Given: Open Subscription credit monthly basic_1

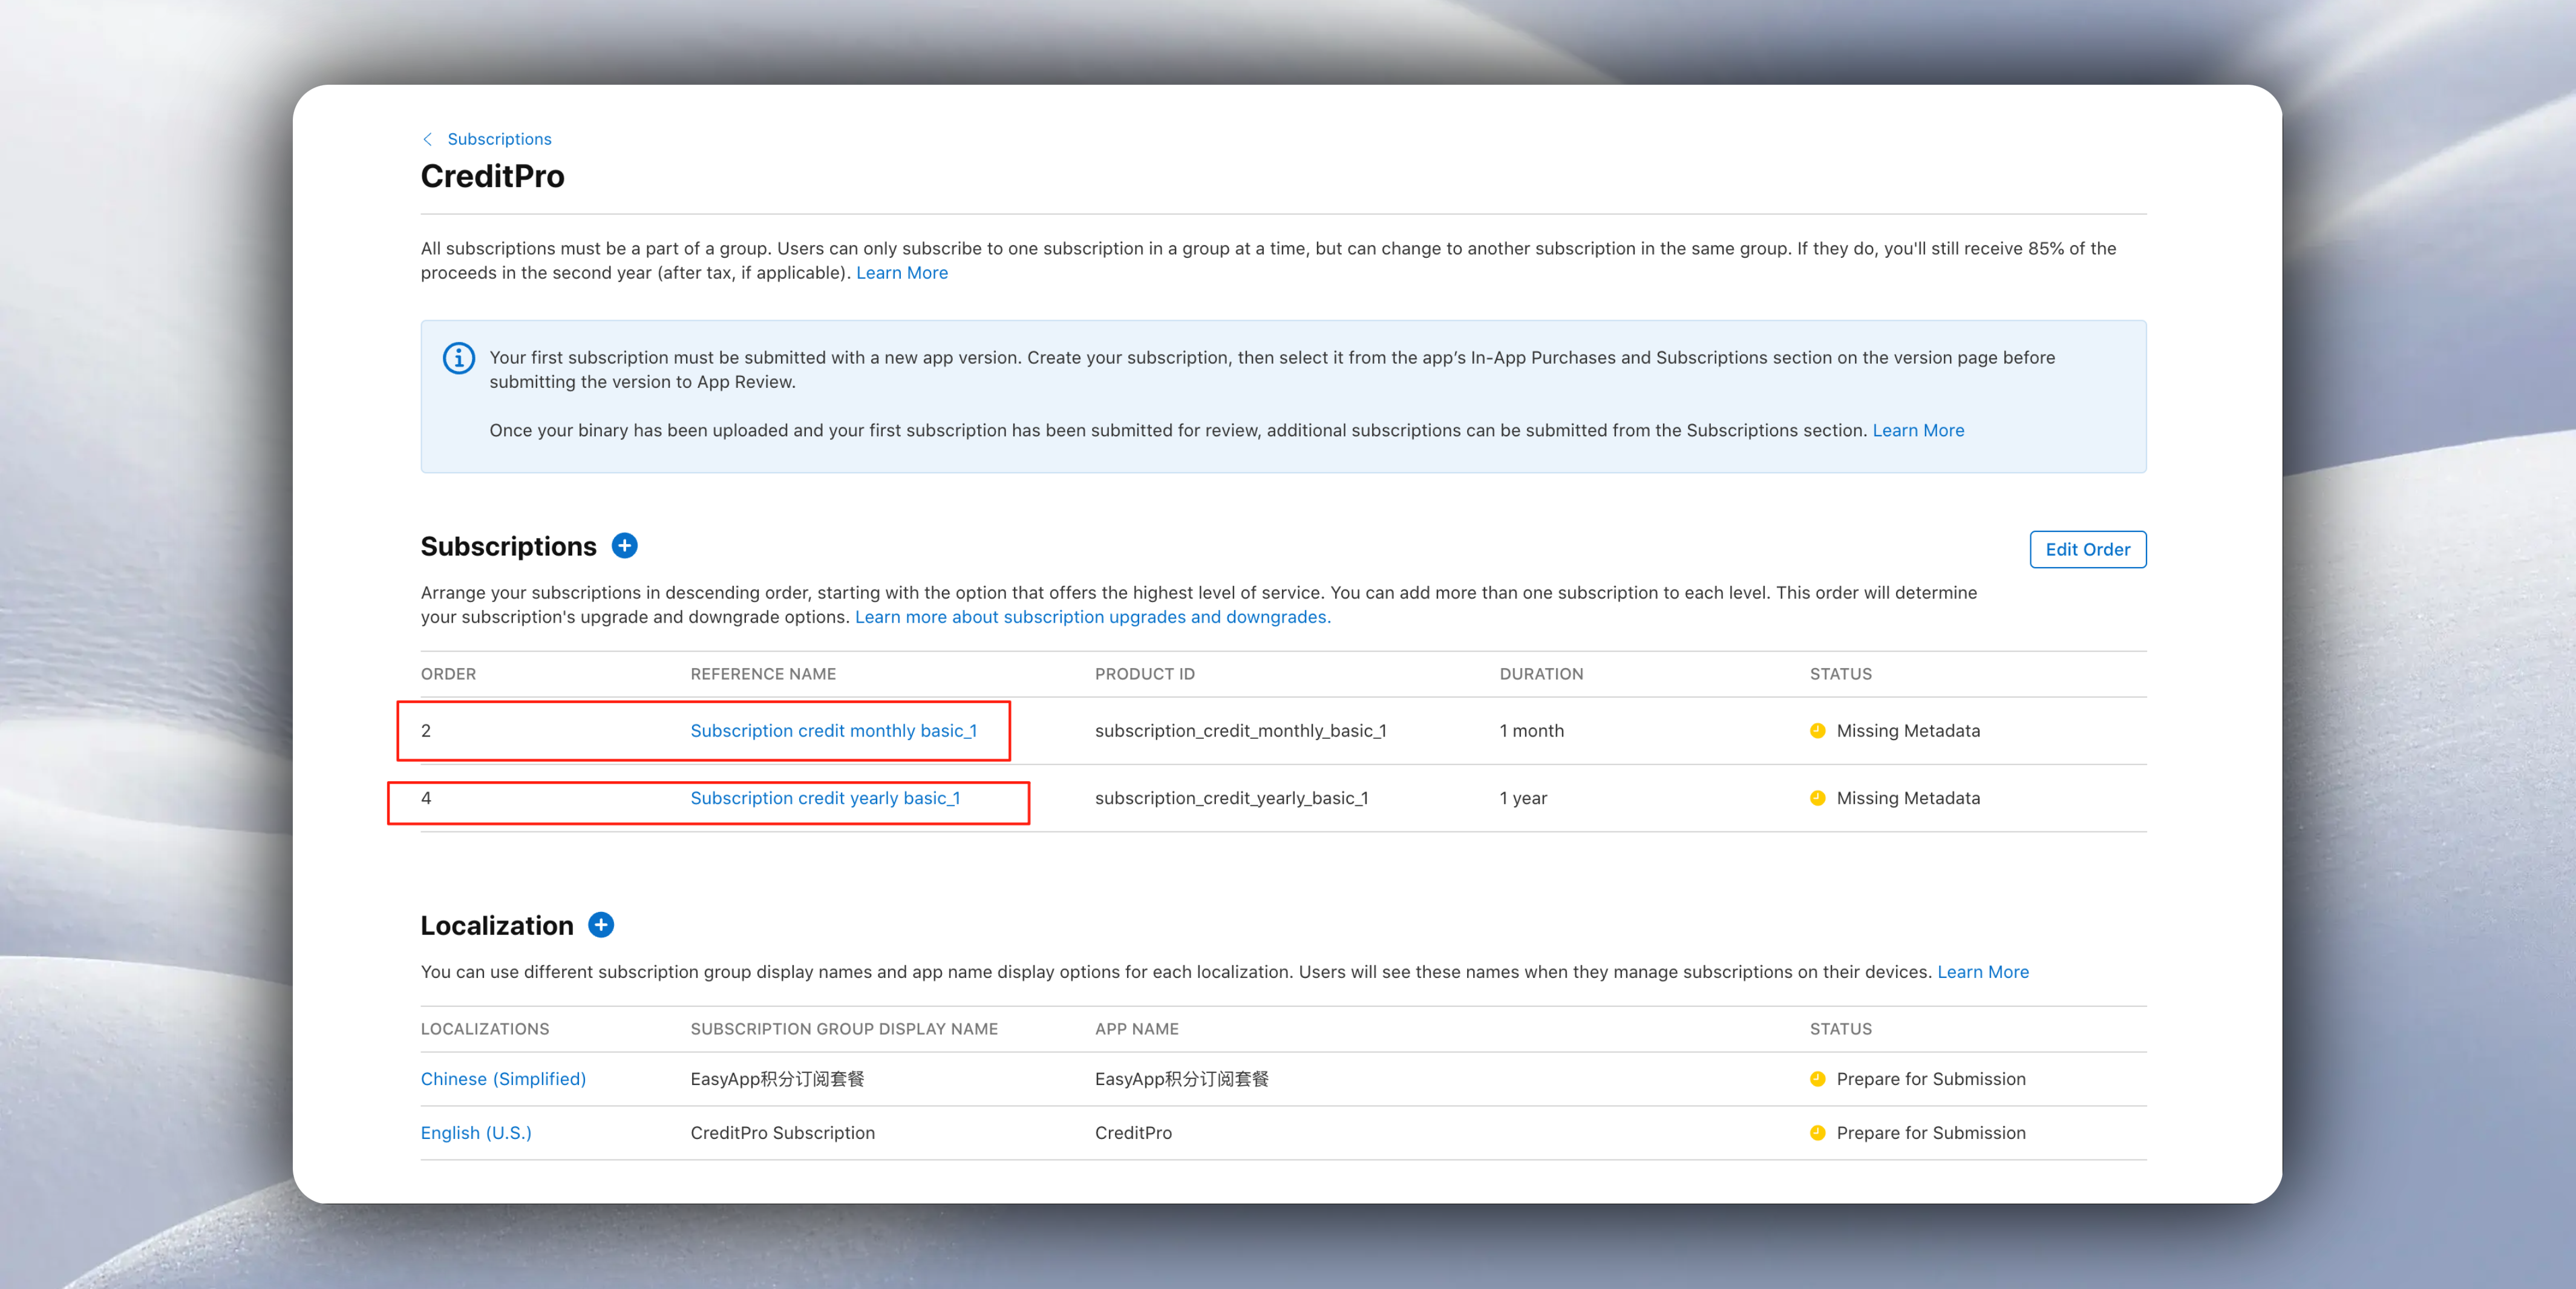Looking at the screenshot, I should click(833, 731).
